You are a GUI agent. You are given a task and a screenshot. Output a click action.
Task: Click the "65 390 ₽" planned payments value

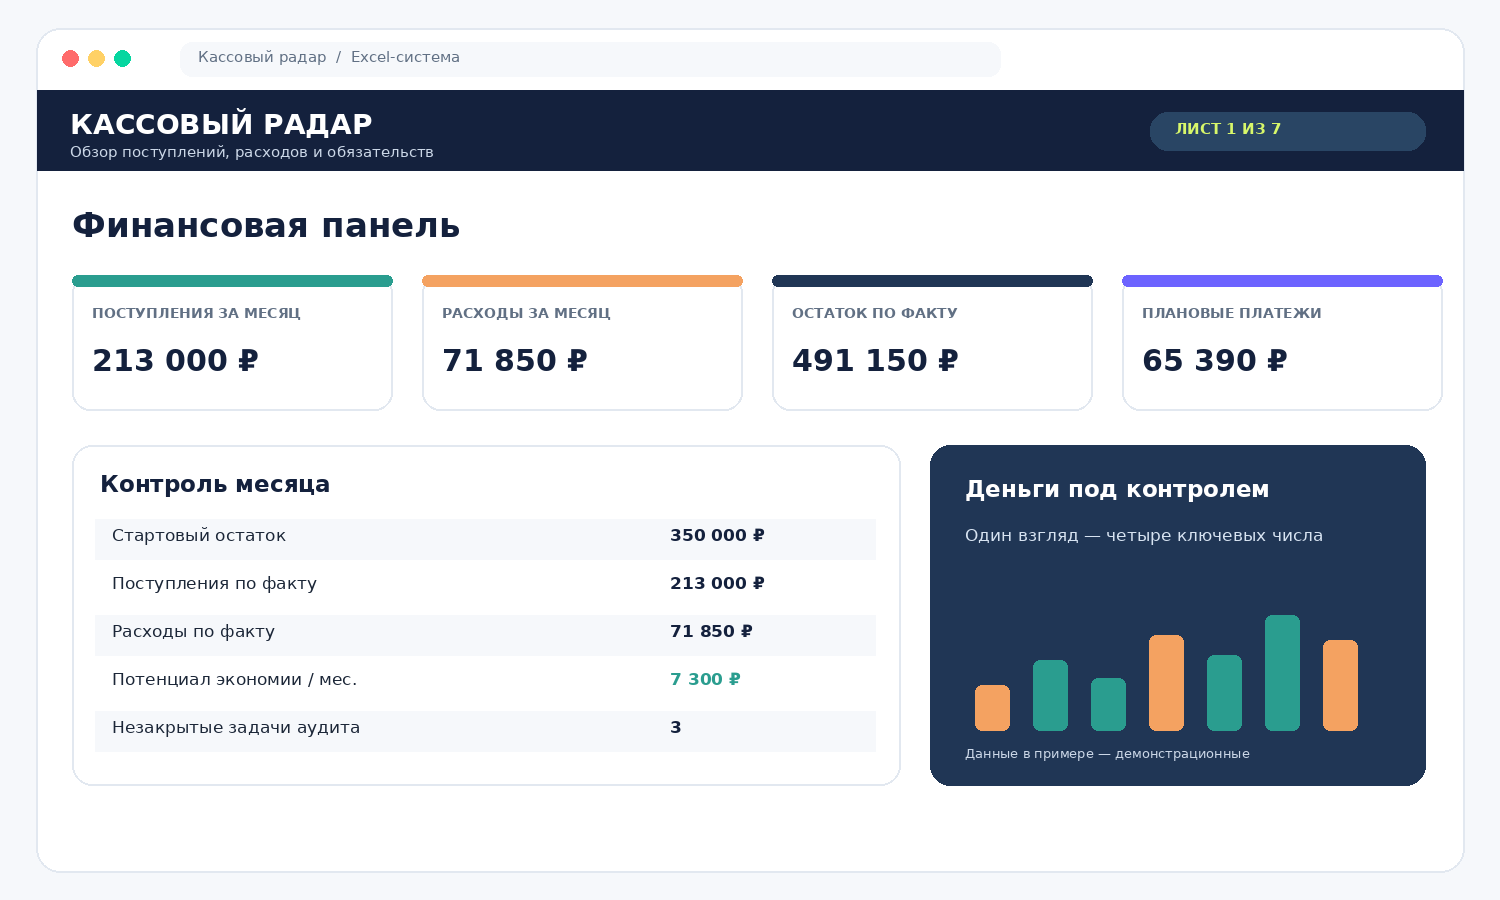coord(1214,360)
